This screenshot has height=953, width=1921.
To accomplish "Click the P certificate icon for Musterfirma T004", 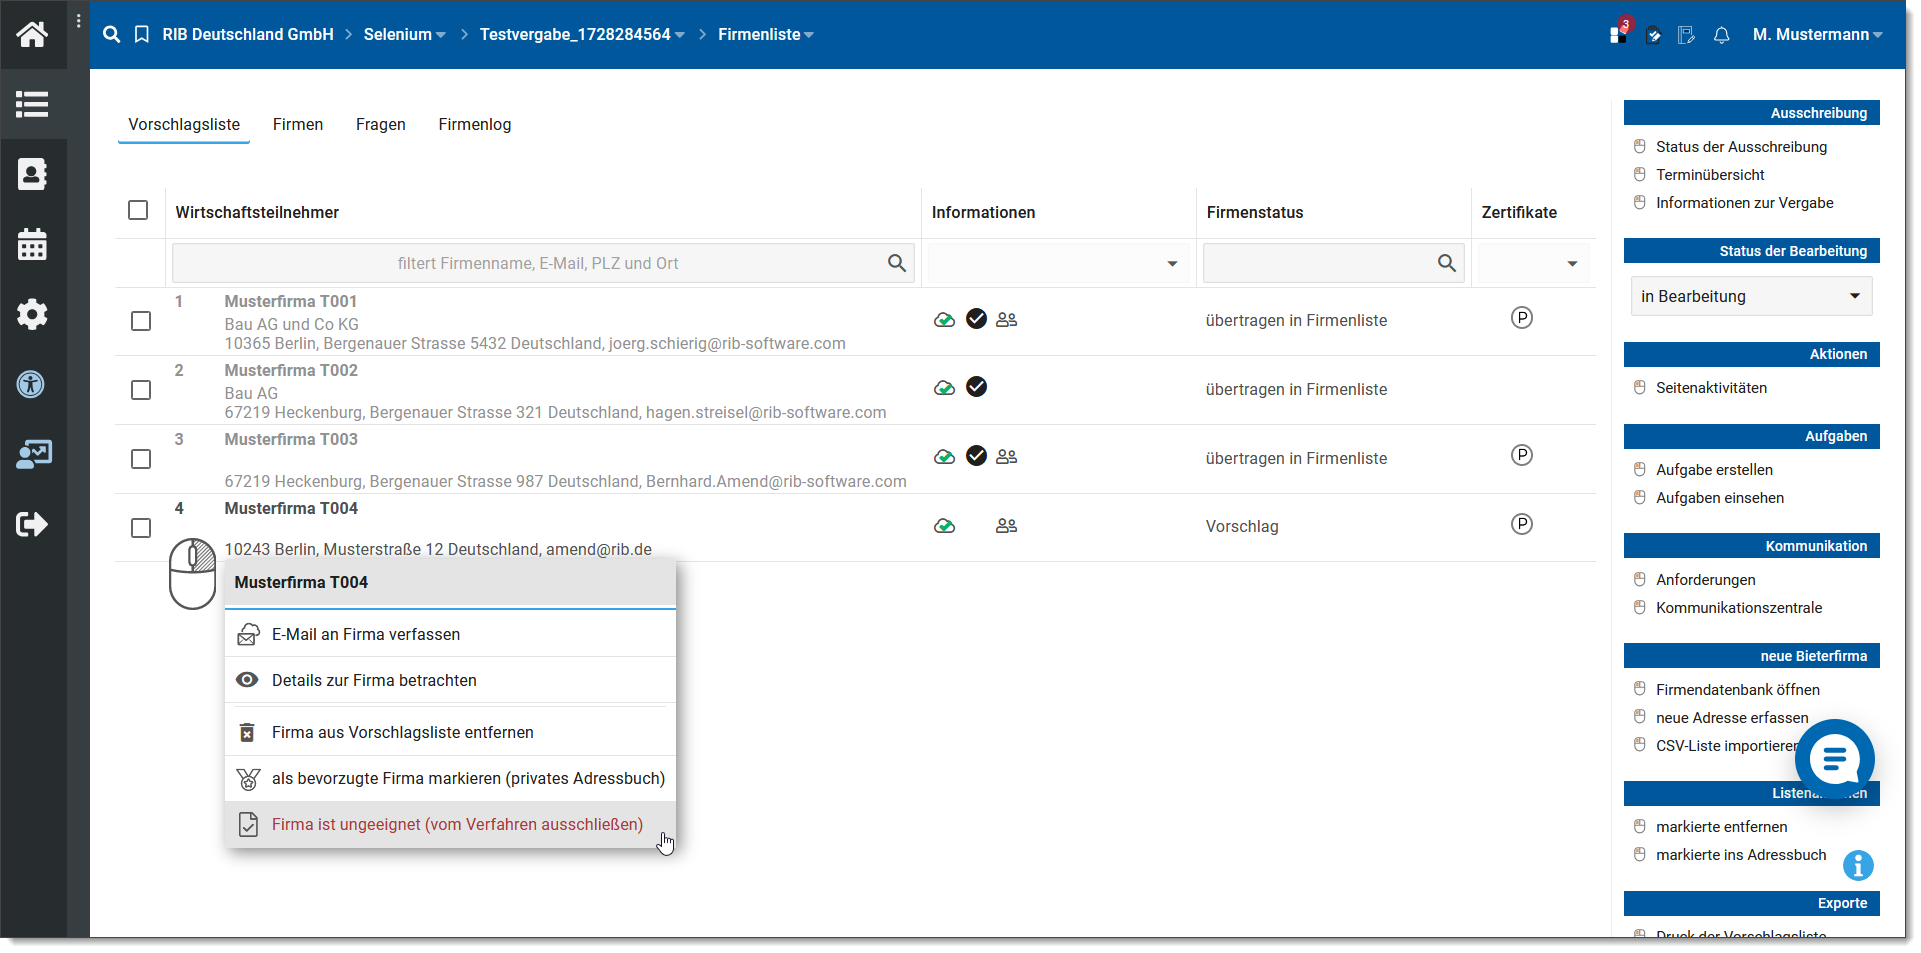I will coord(1521,524).
